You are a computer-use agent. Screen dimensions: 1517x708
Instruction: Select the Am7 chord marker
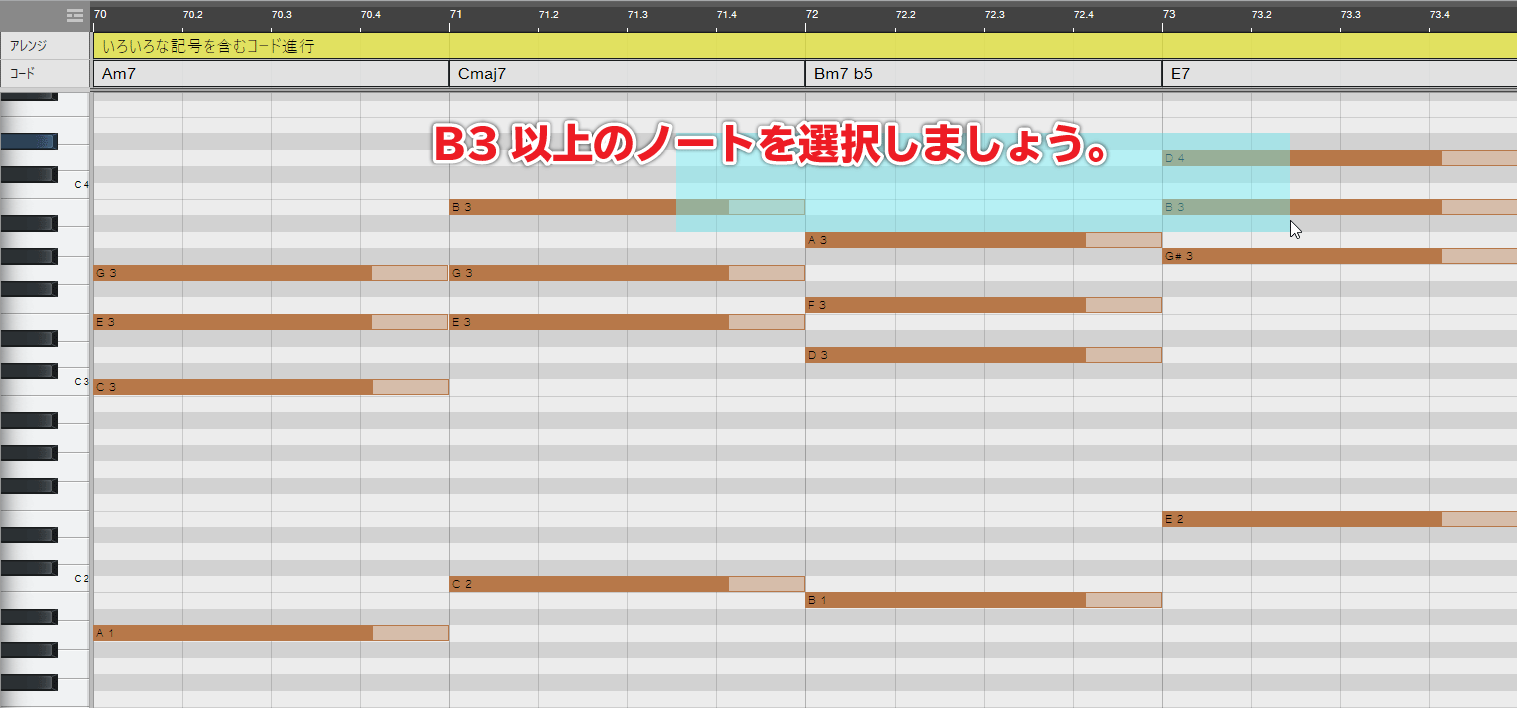tap(270, 74)
